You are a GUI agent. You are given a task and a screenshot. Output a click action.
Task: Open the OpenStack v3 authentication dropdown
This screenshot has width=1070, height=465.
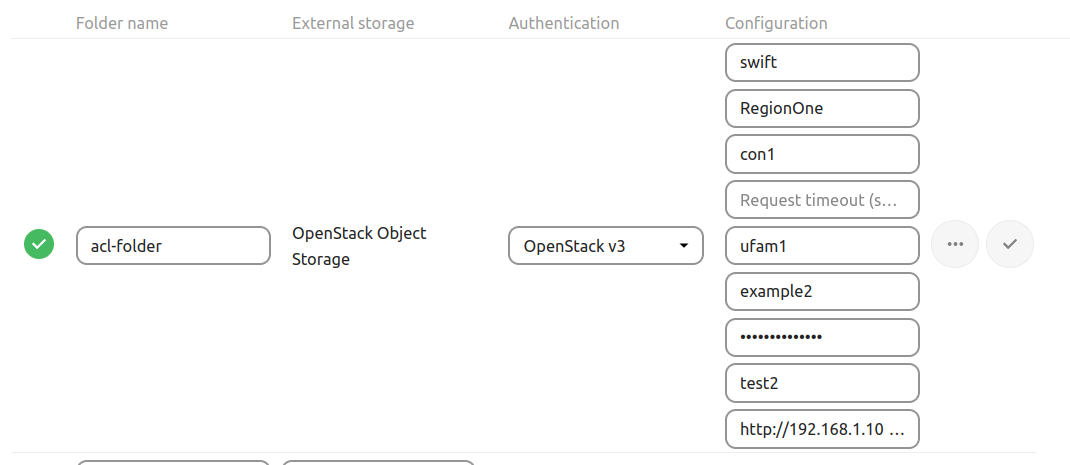pos(606,245)
